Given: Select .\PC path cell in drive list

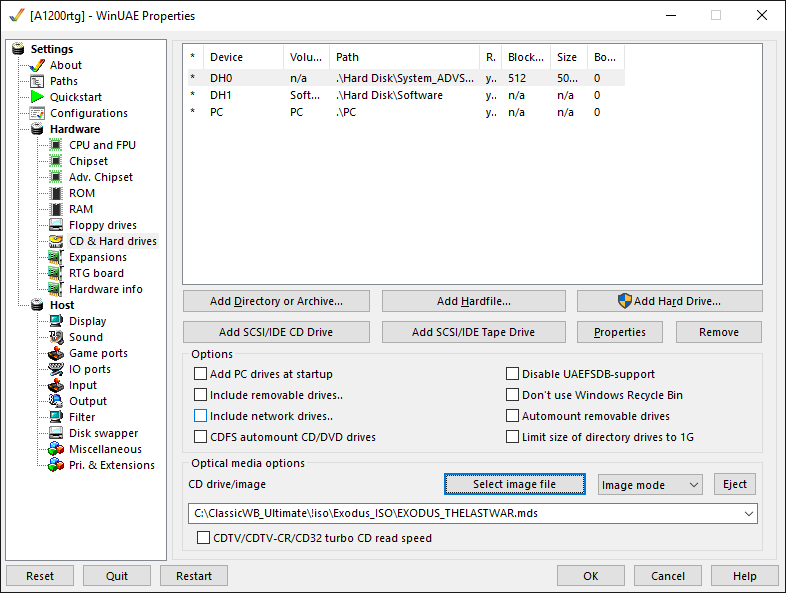Looking at the screenshot, I should (346, 112).
